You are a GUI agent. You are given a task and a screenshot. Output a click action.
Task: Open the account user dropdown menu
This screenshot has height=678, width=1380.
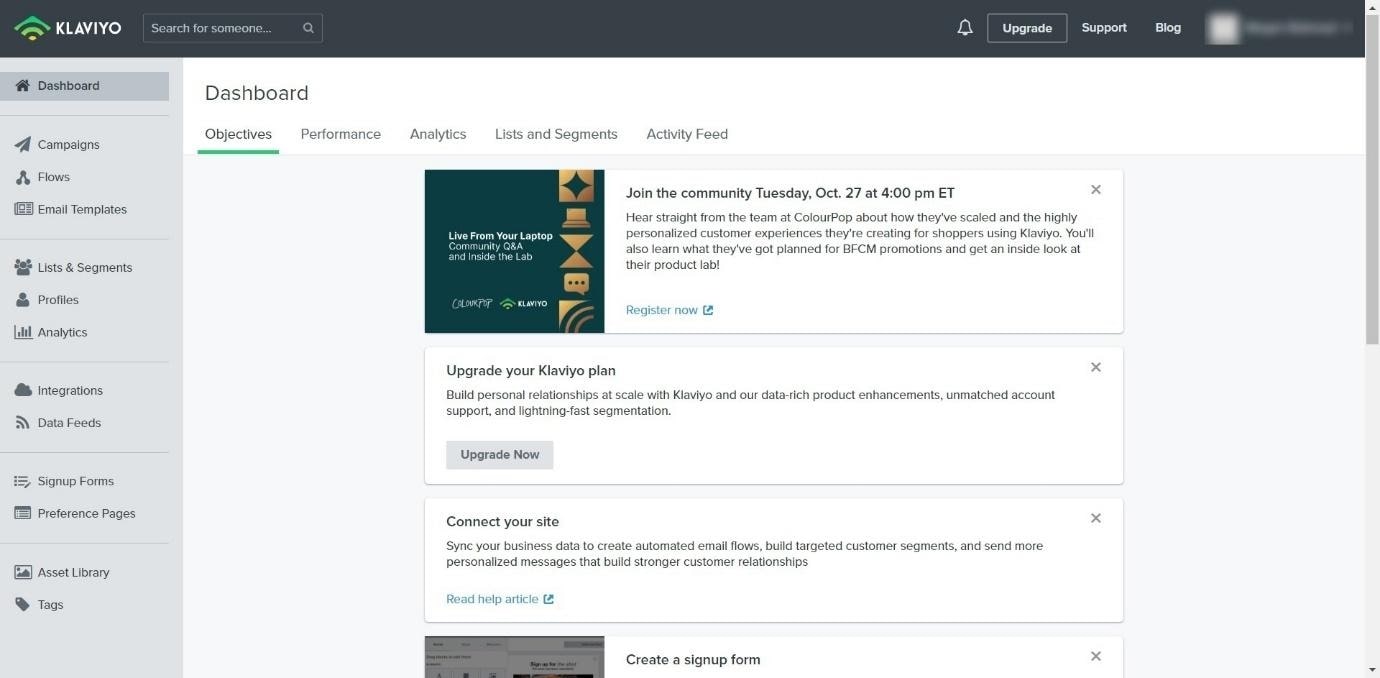[x=1280, y=28]
